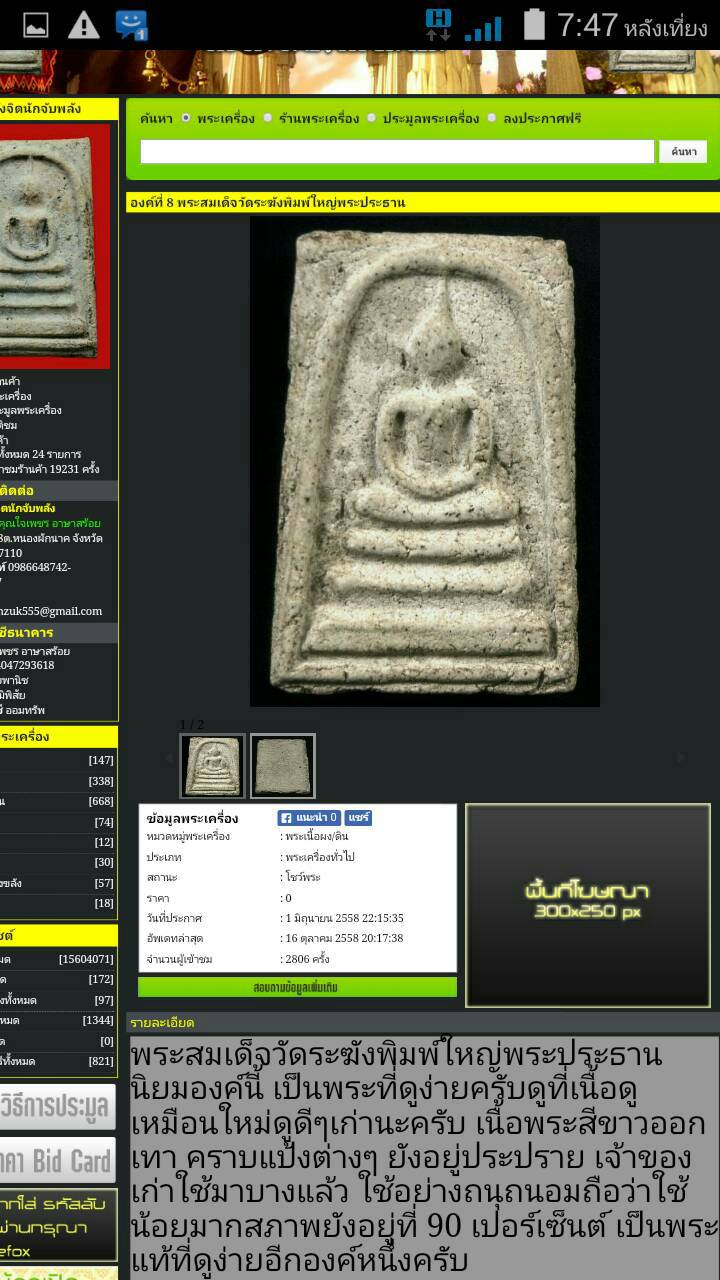Open the Bid Card banner in sidebar
The height and width of the screenshot is (1280, 720).
point(58,1161)
